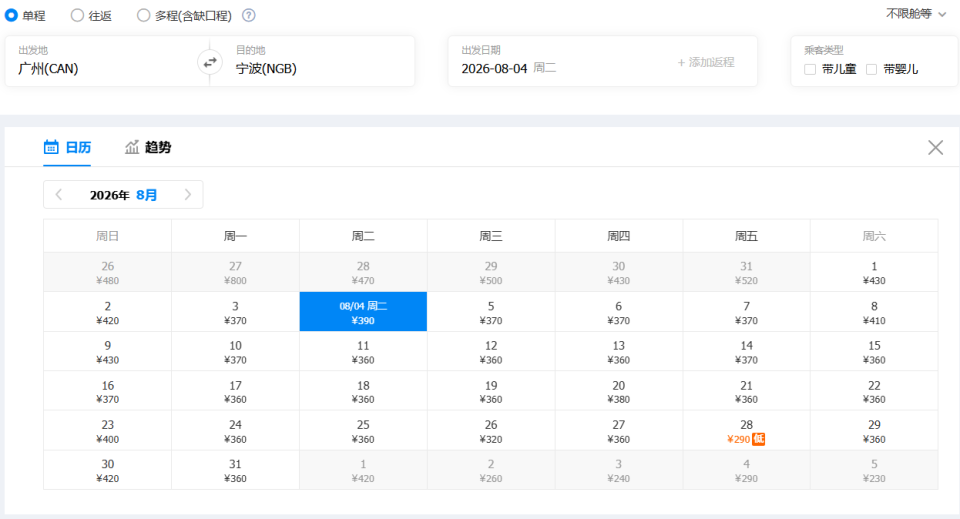Select the 多程(含缺口程) radio option
Viewport: 960px width, 519px height.
point(143,15)
